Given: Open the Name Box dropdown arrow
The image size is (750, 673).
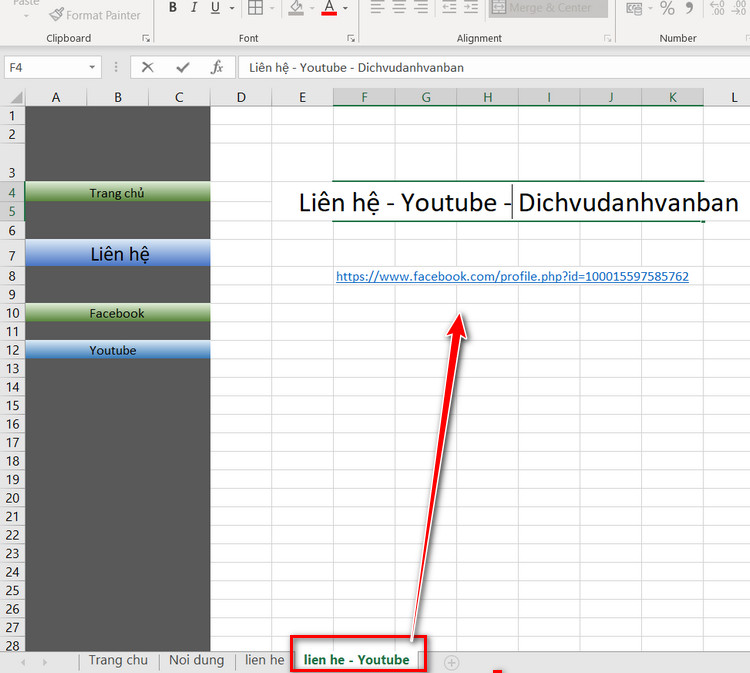Looking at the screenshot, I should coord(92,67).
